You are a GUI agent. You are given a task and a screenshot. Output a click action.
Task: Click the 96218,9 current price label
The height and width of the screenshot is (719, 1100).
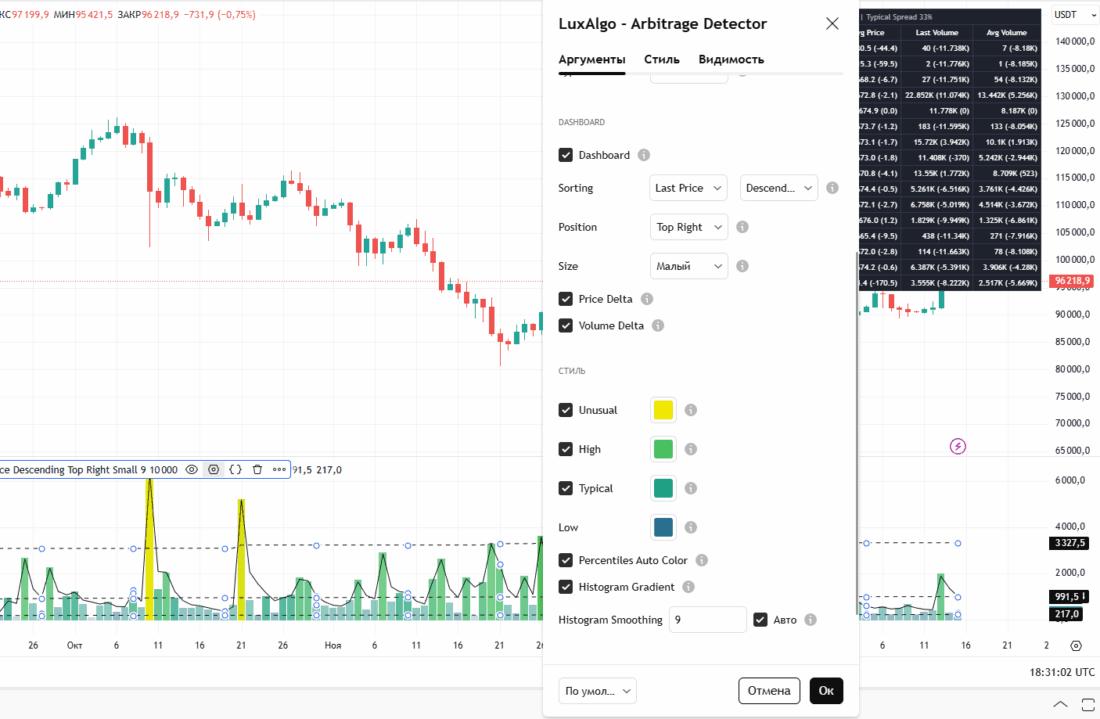(x=1072, y=281)
